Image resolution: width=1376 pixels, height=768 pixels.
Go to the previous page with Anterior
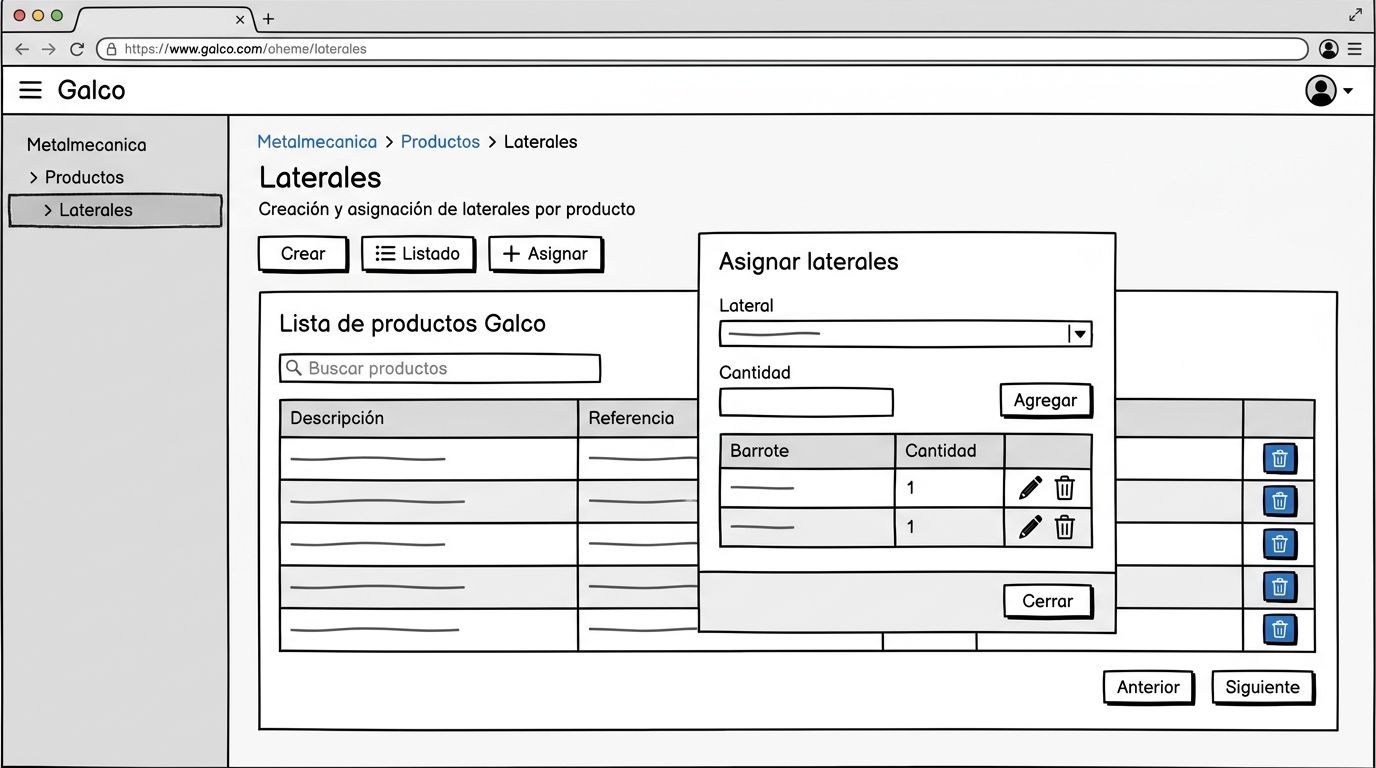point(1148,688)
